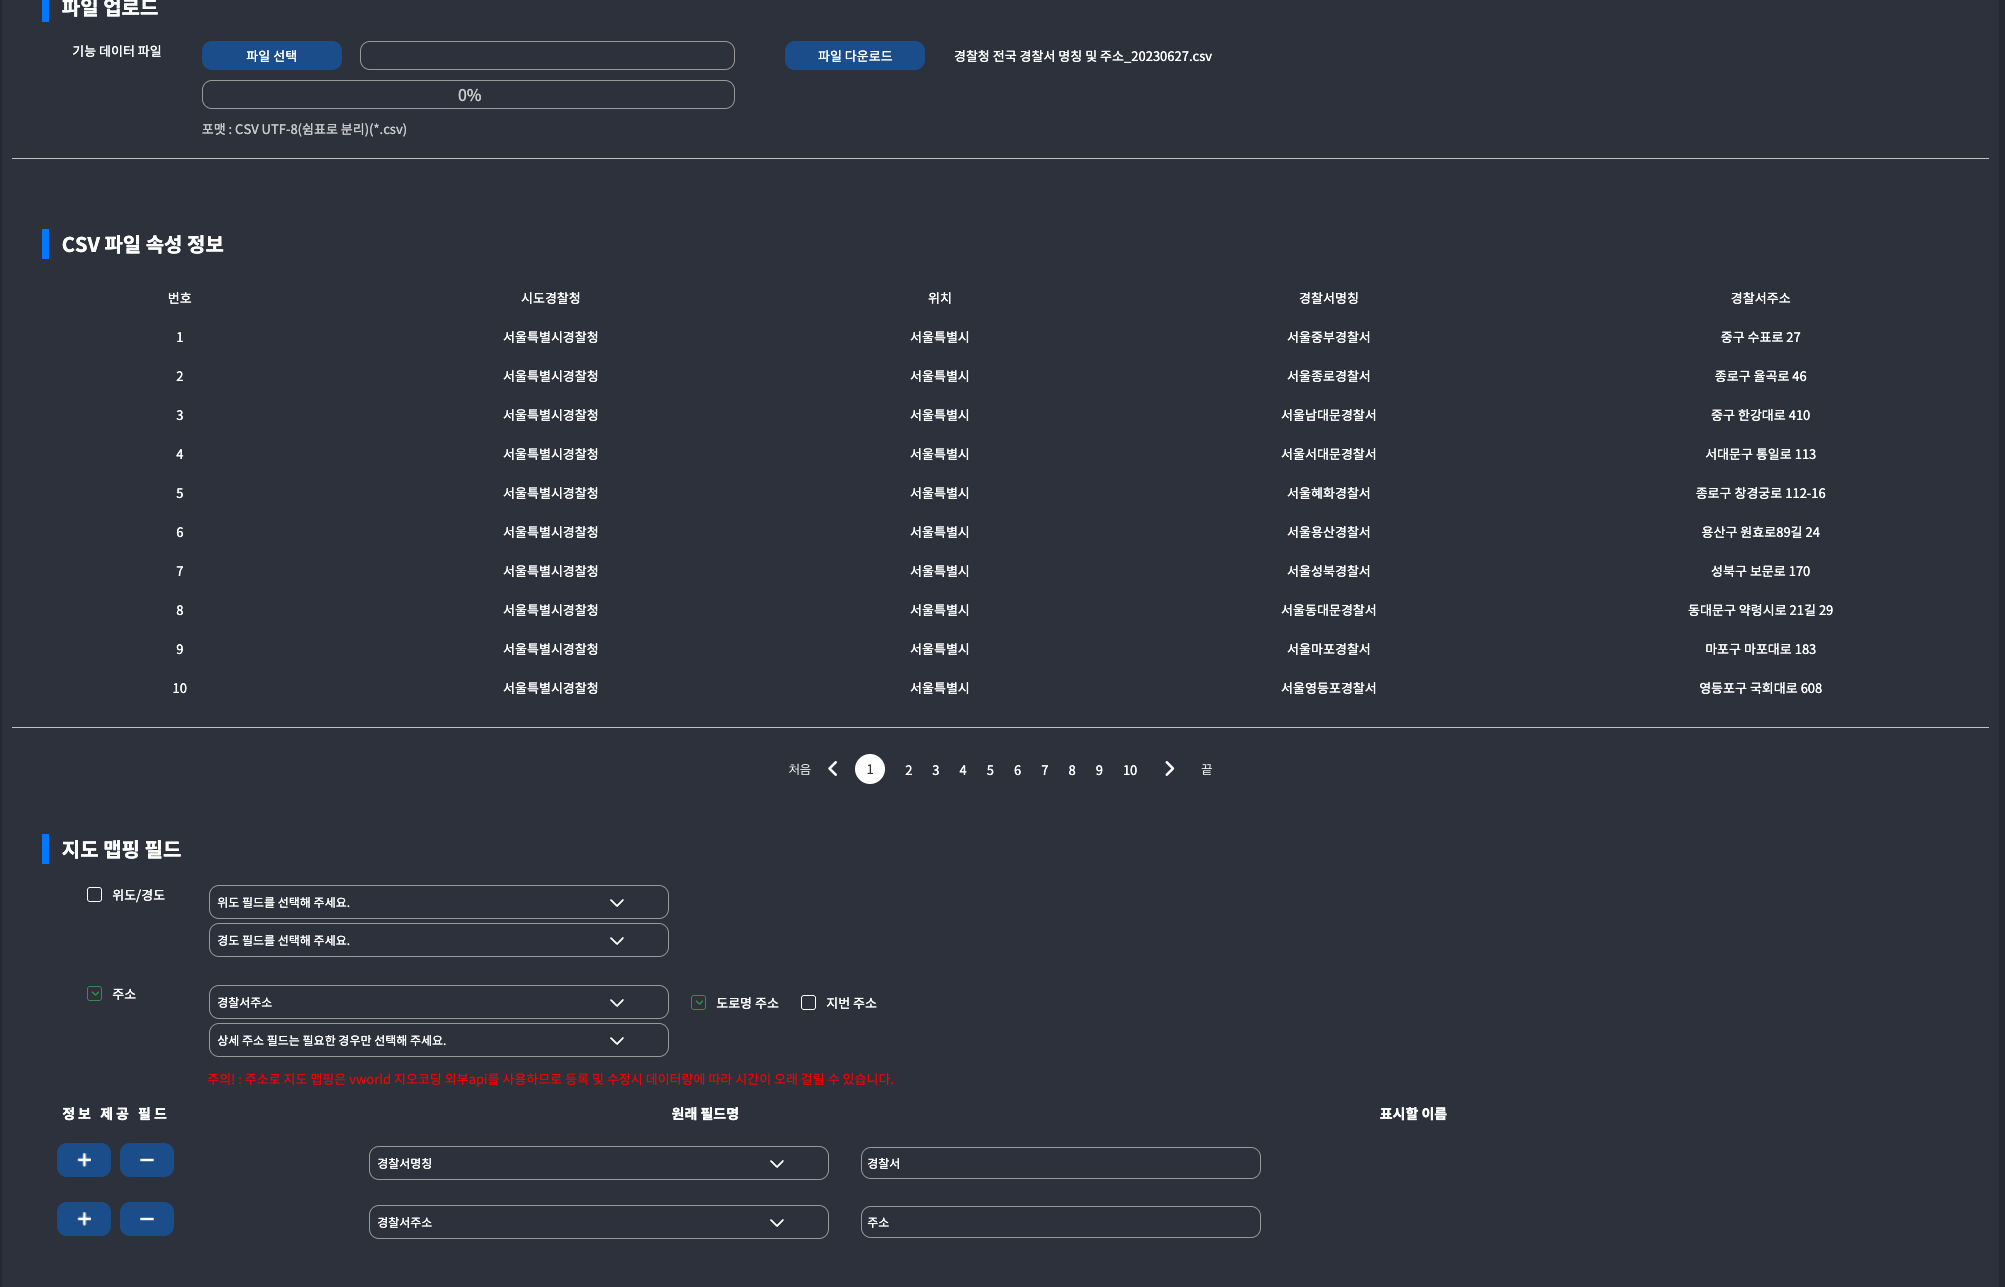The image size is (2005, 1287).
Task: Toggle the 도로명 주소 checkbox
Action: (698, 1003)
